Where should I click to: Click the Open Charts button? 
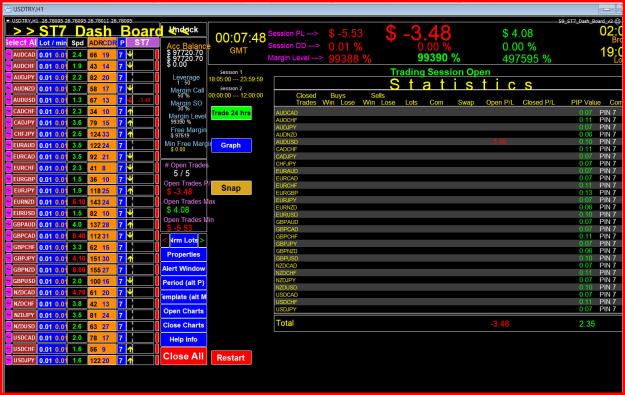(x=184, y=311)
